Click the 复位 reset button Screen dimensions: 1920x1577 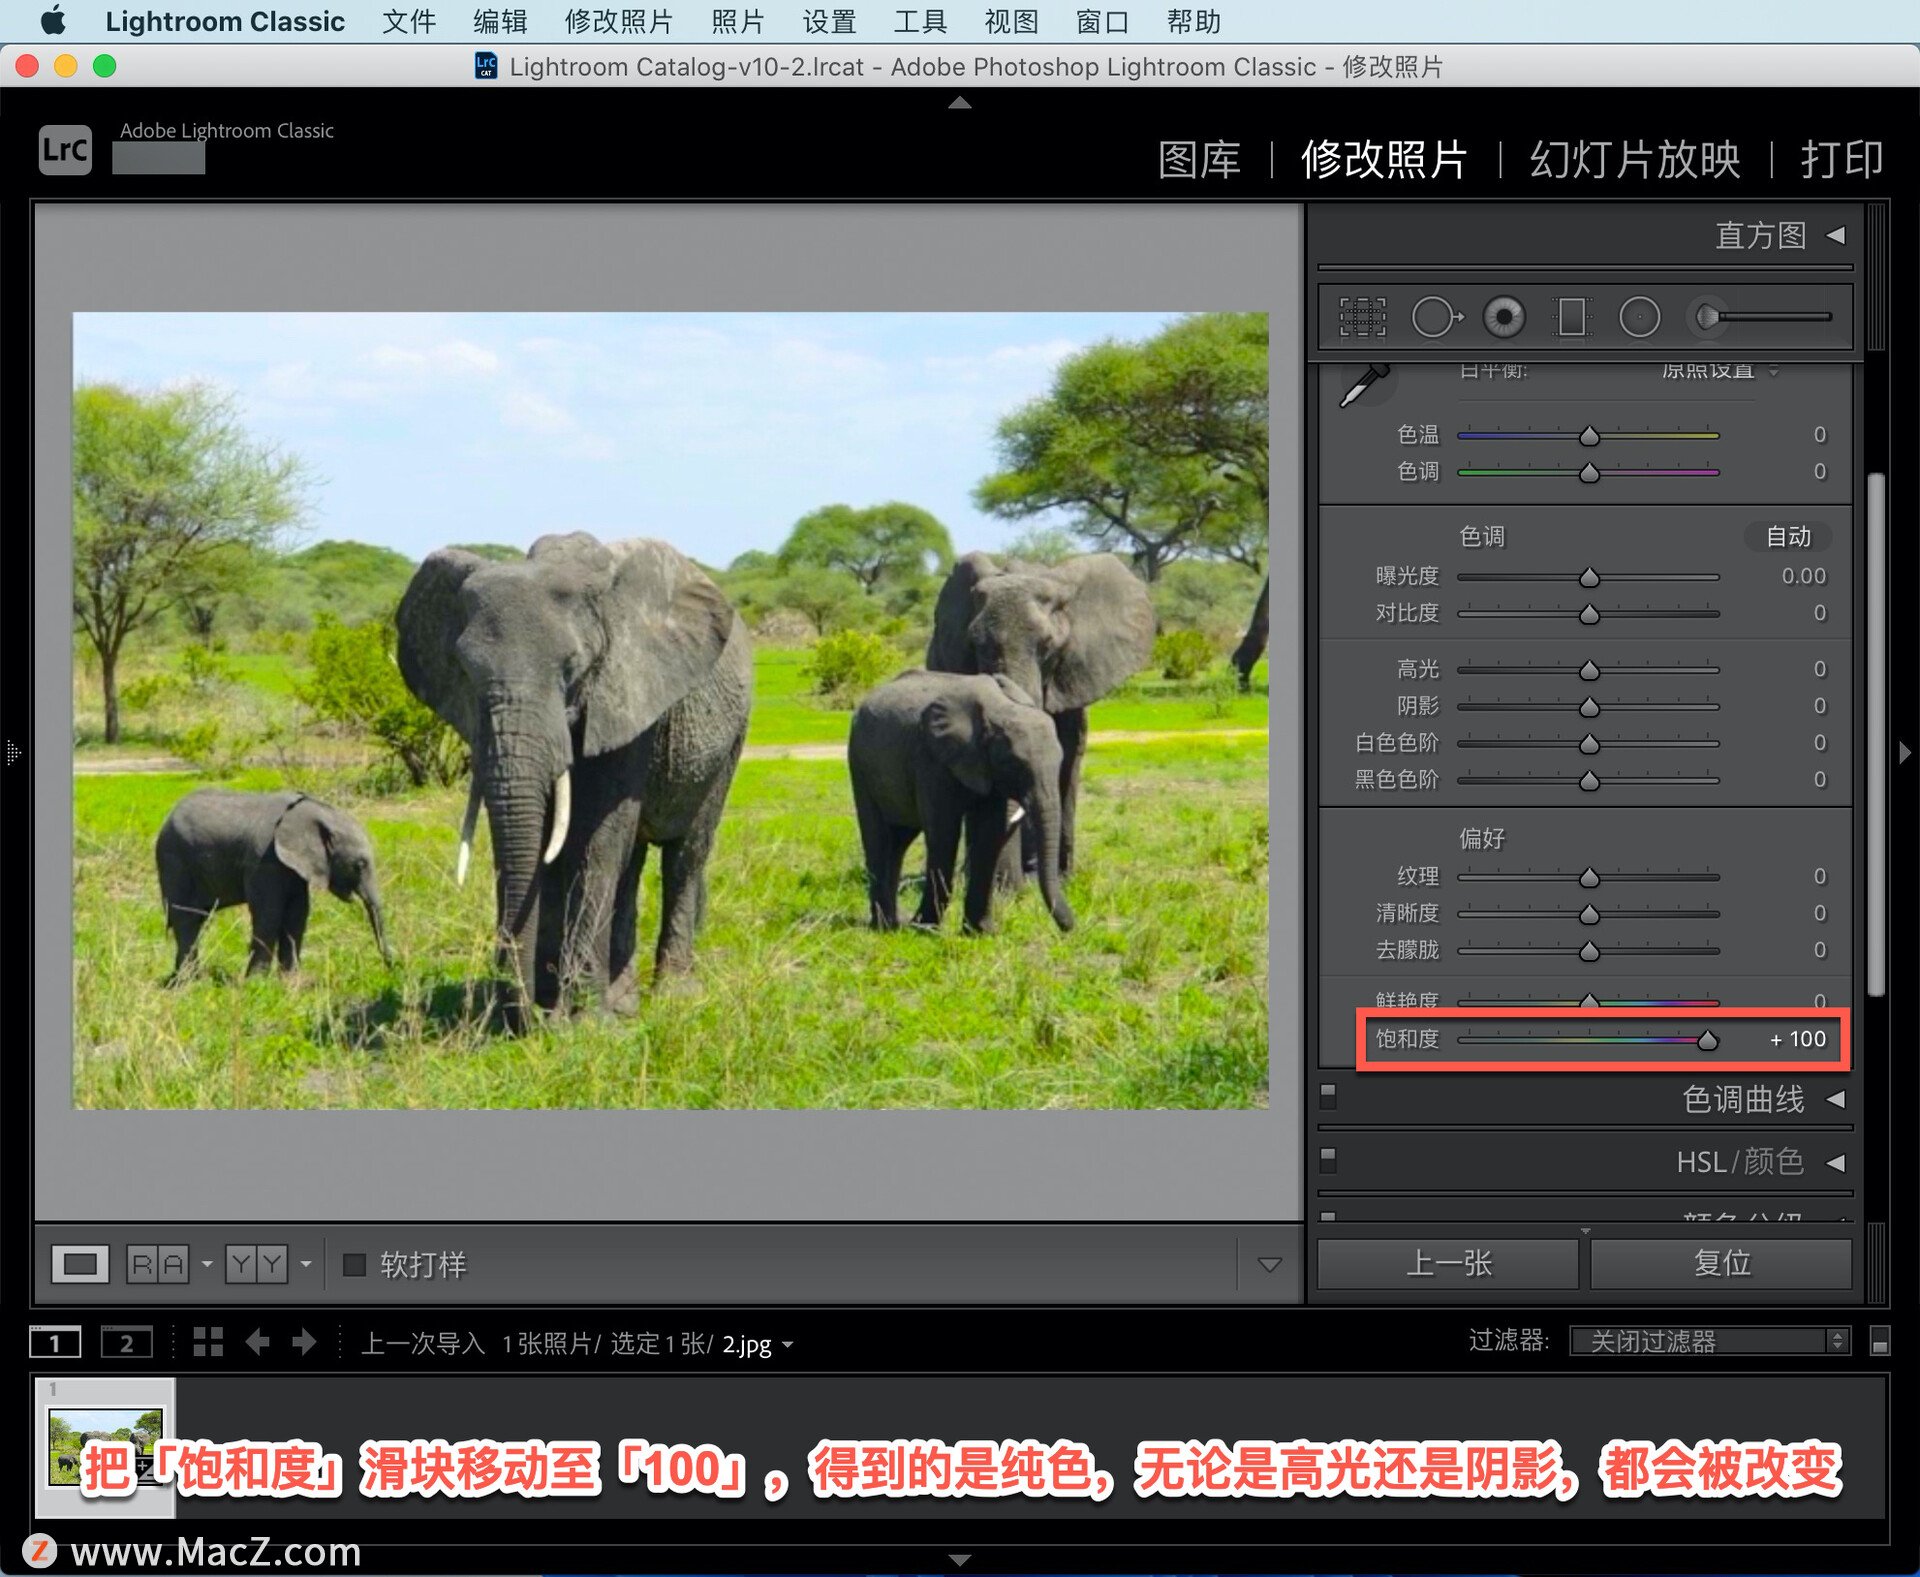[1721, 1263]
